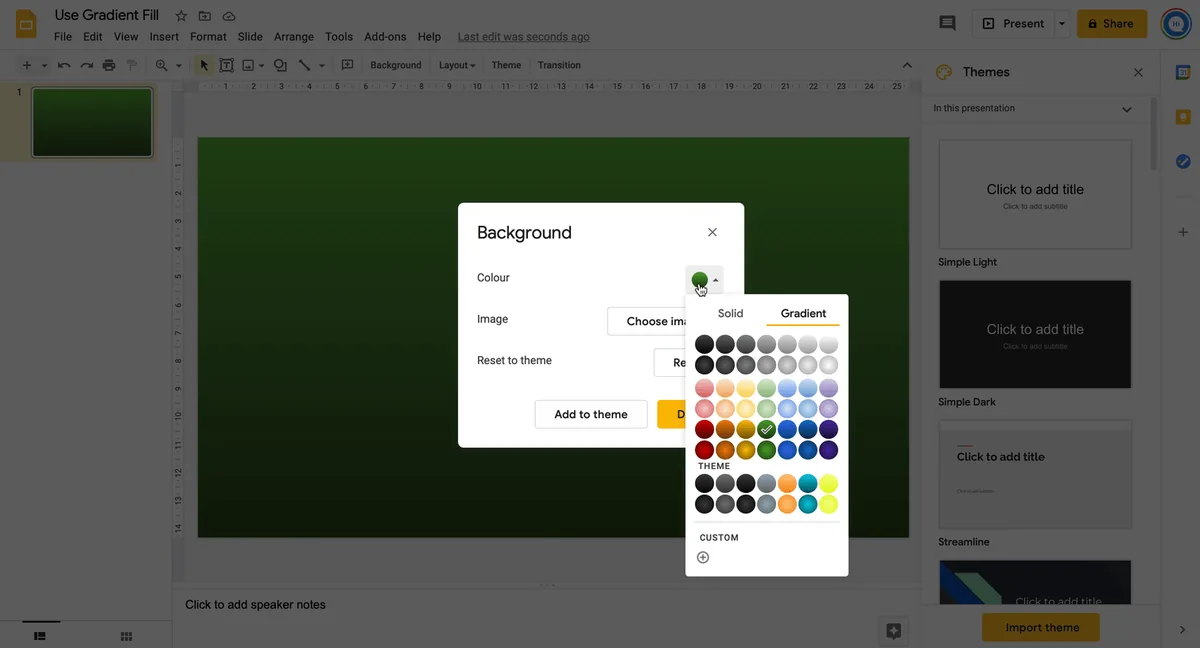Select the green gradient swatch with checkmark
This screenshot has width=1200, height=648.
click(767, 429)
